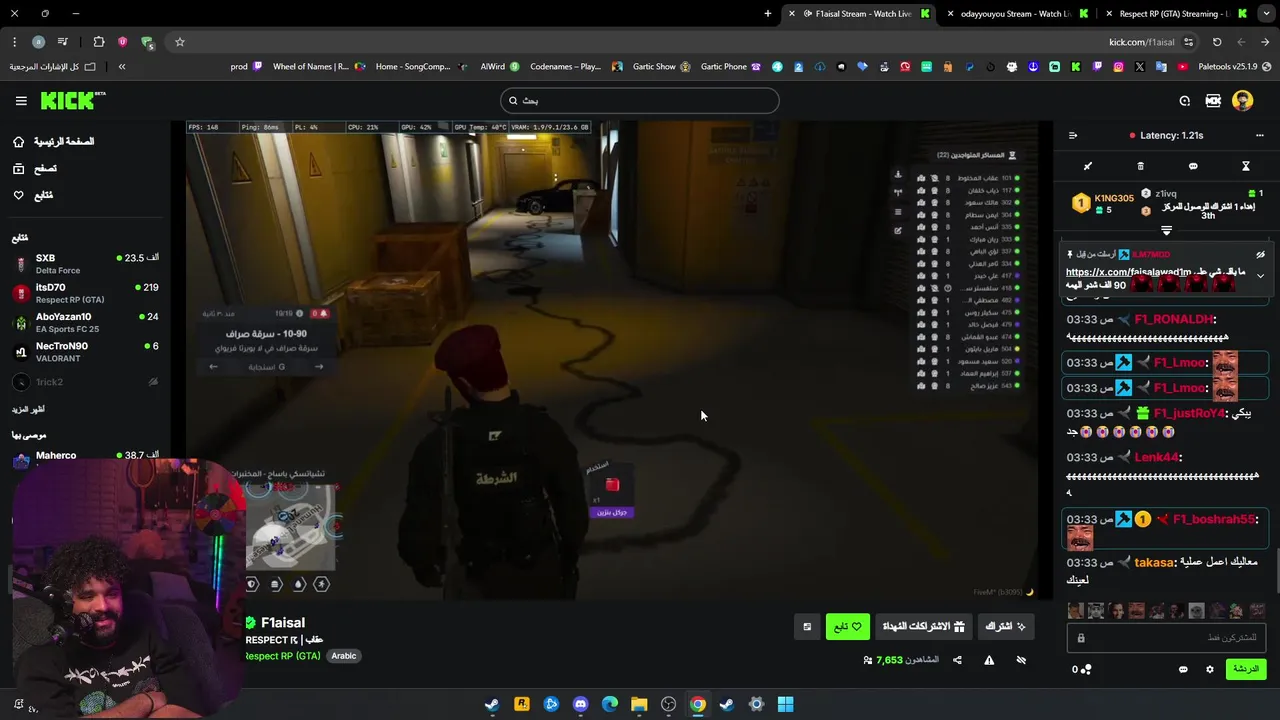Click the address bar kick.com/f1aisal
The image size is (1280, 720).
coord(1141,42)
